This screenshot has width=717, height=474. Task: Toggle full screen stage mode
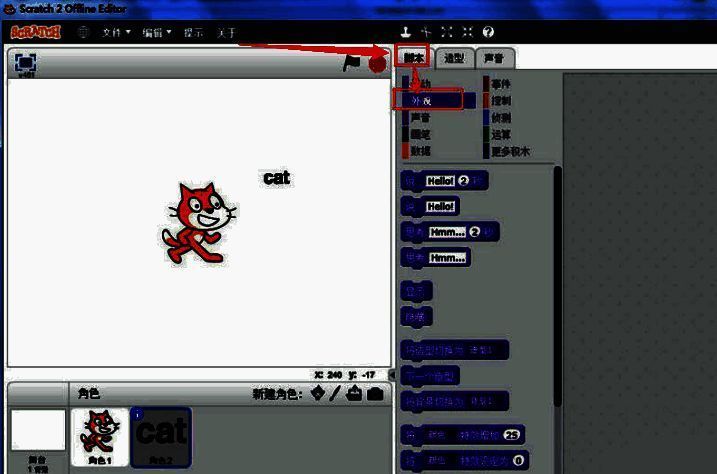click(26, 62)
